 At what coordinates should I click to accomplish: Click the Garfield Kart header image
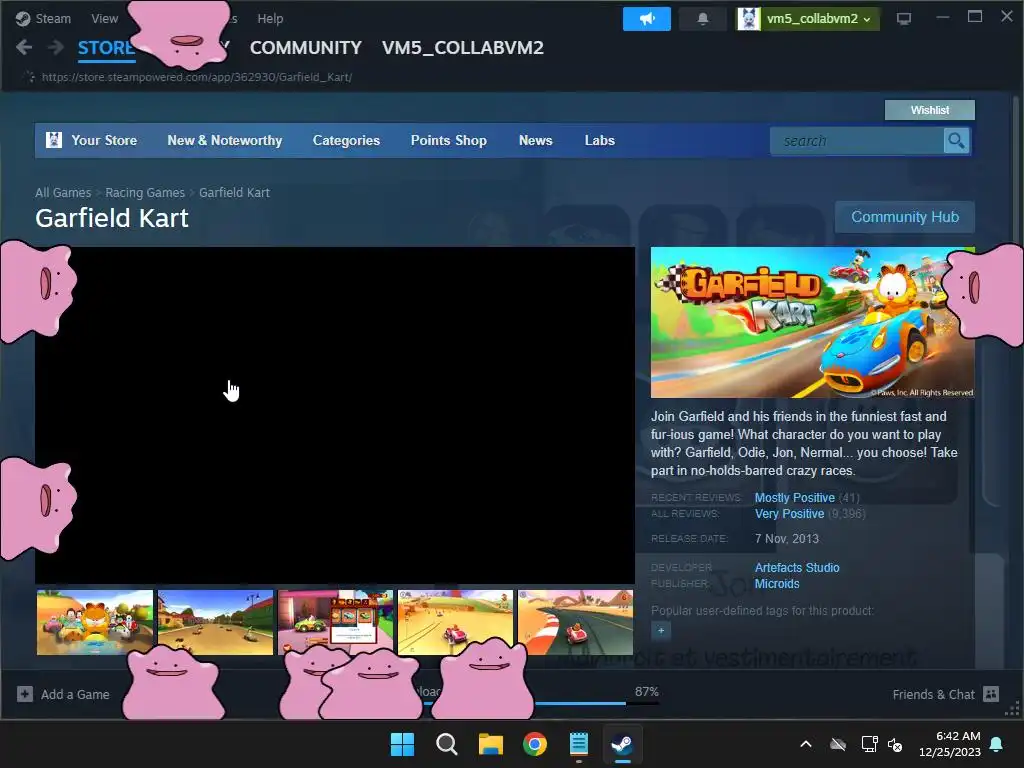pos(812,322)
